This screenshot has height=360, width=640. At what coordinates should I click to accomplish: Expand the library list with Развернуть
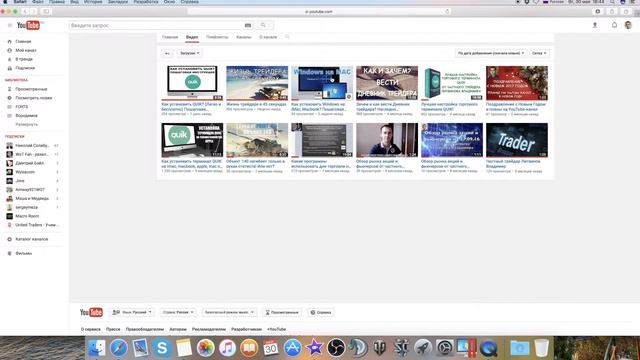(x=27, y=124)
